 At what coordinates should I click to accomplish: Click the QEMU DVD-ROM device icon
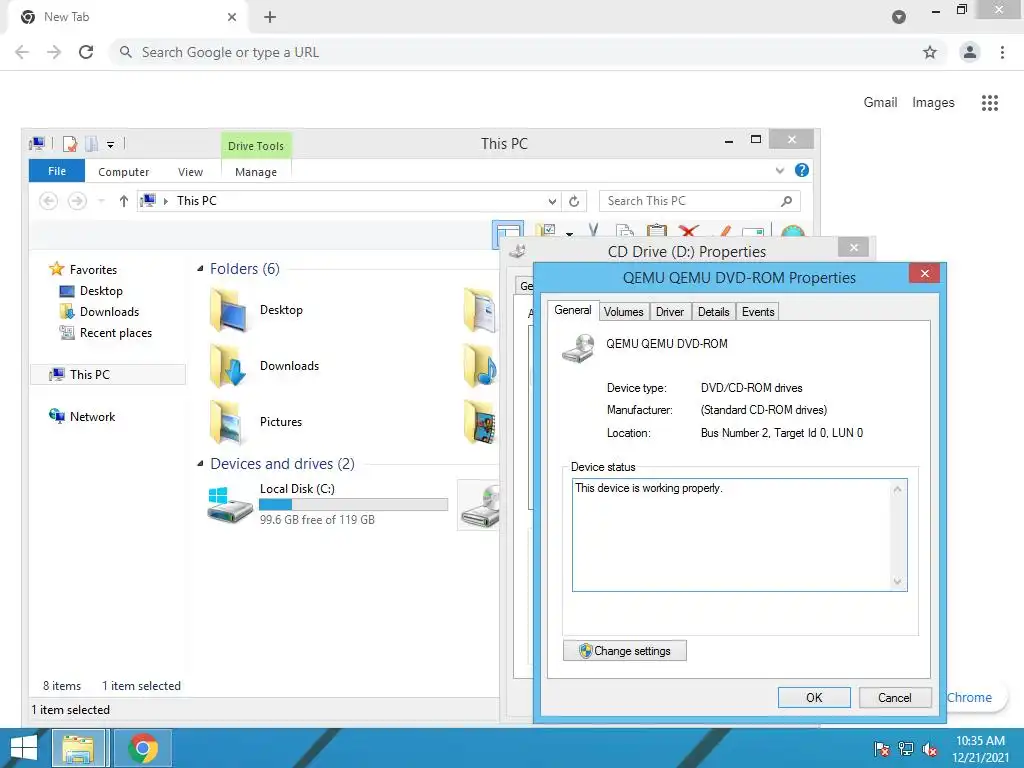(579, 347)
